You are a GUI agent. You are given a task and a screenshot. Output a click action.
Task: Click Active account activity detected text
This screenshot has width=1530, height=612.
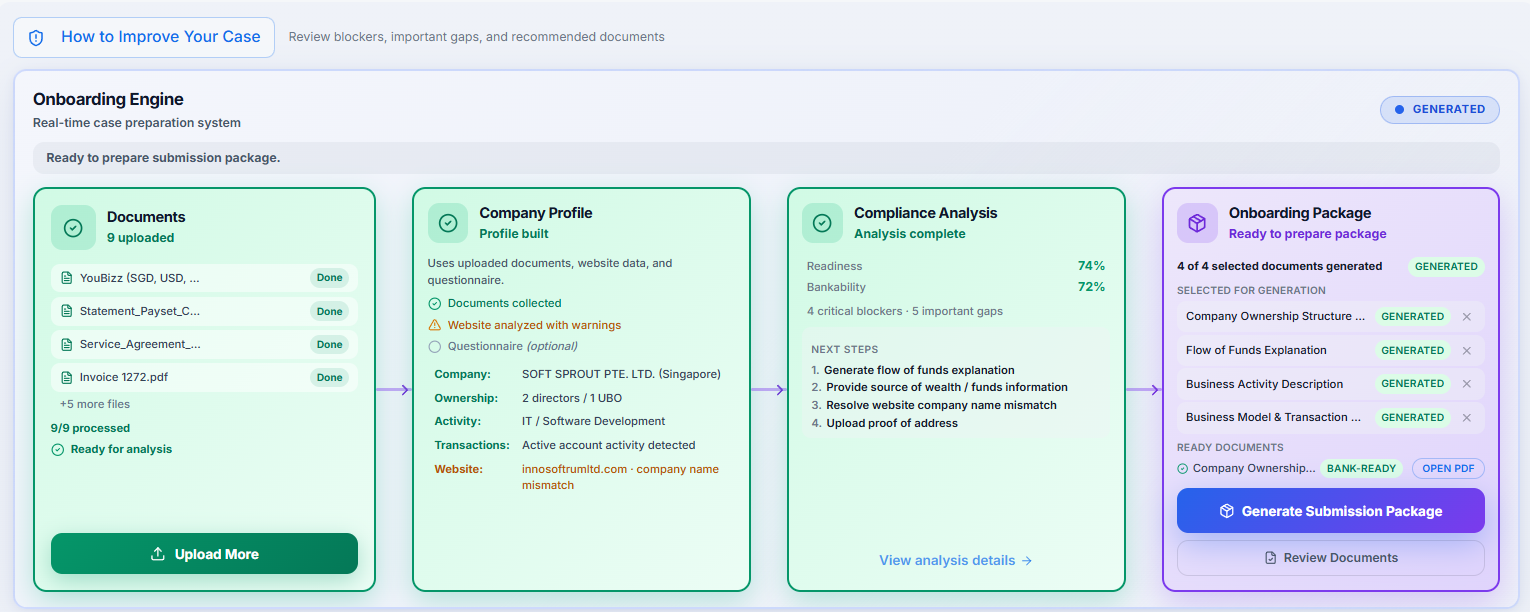pos(608,445)
